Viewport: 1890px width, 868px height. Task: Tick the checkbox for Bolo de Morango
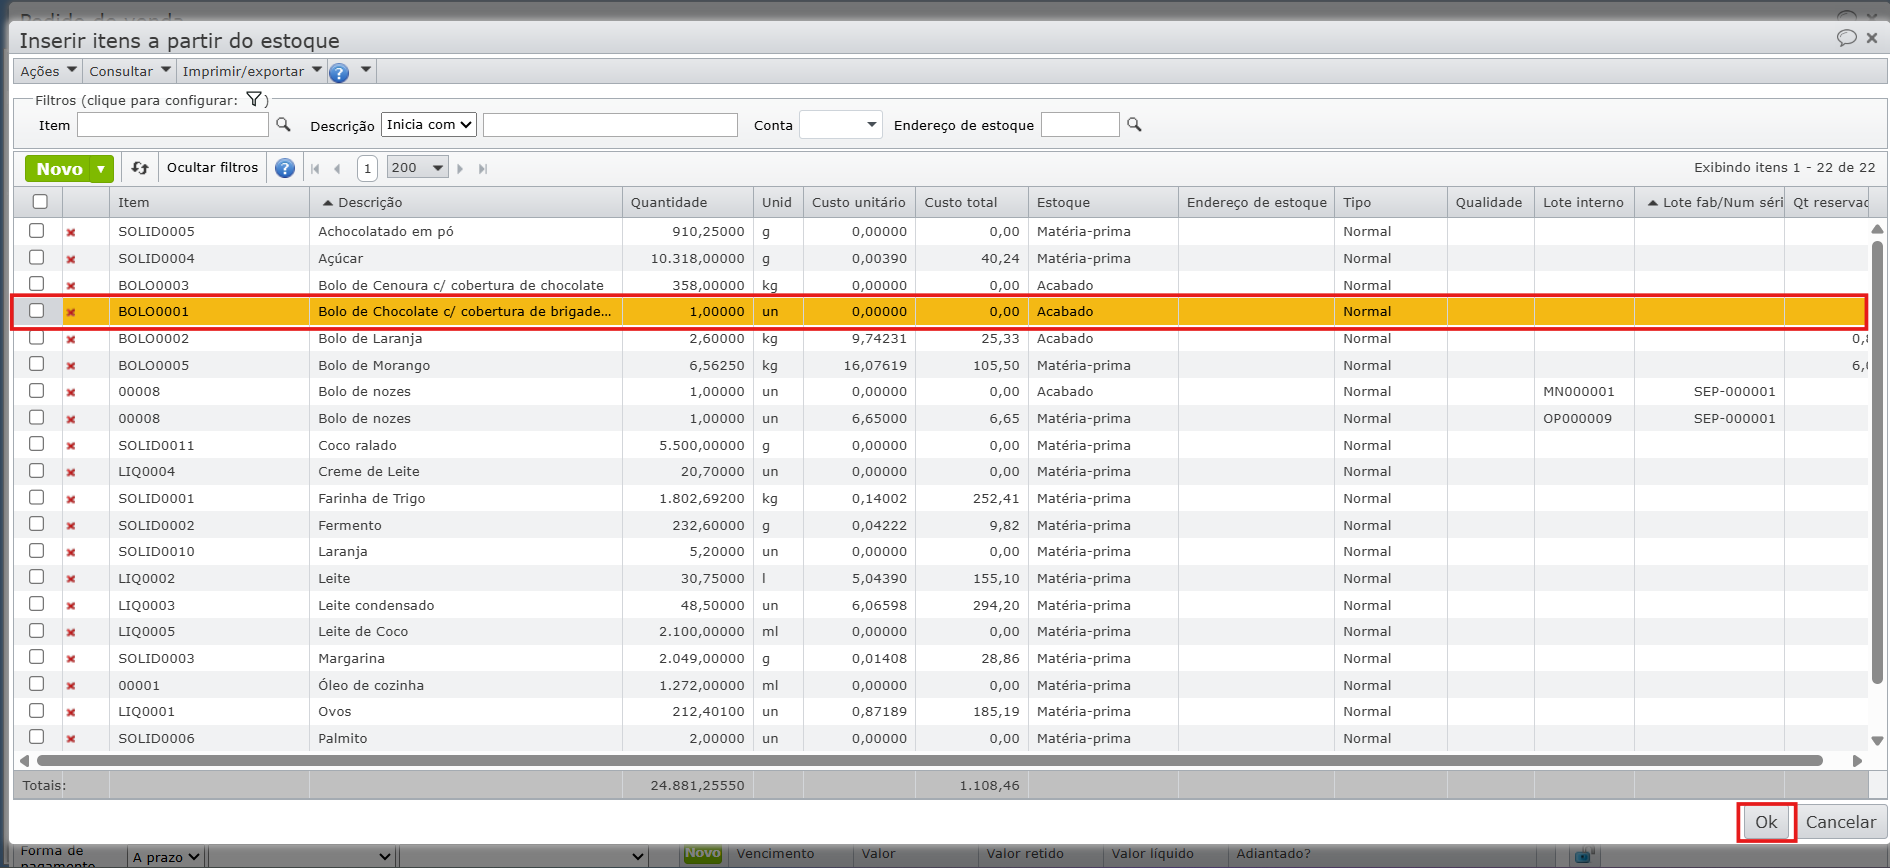(37, 364)
